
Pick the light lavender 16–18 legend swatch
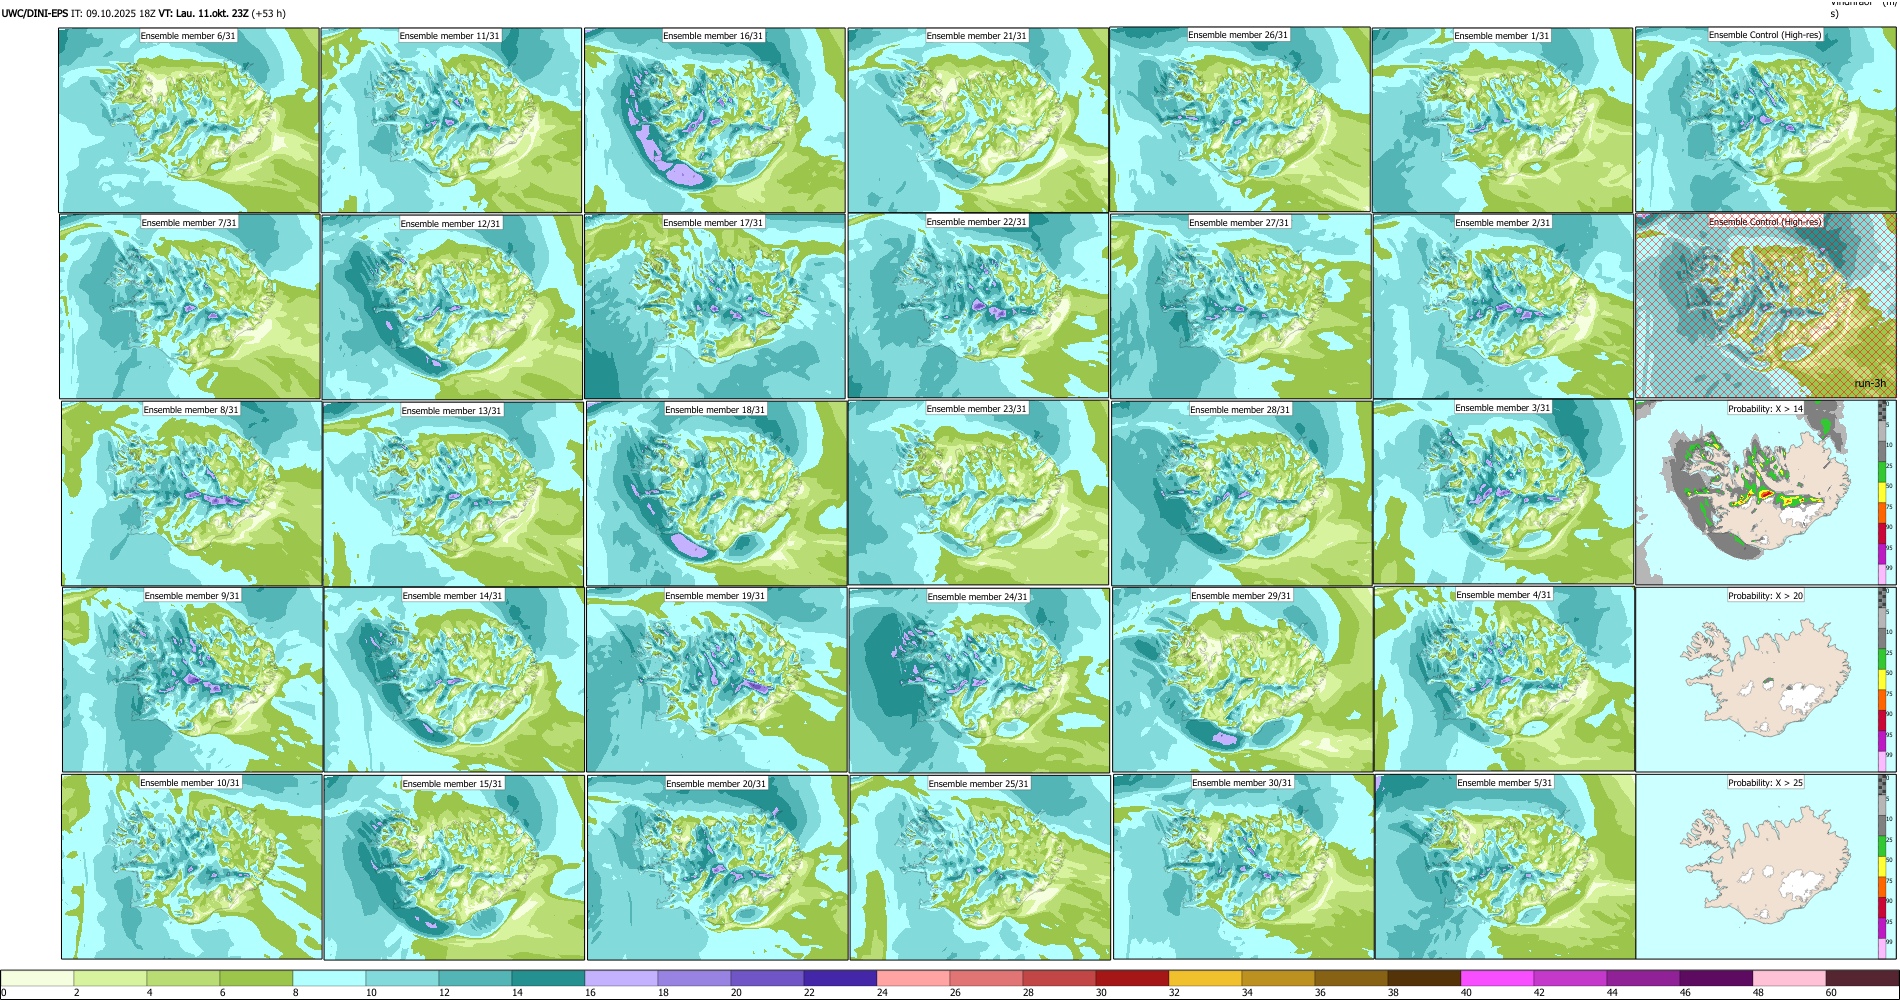[621, 978]
